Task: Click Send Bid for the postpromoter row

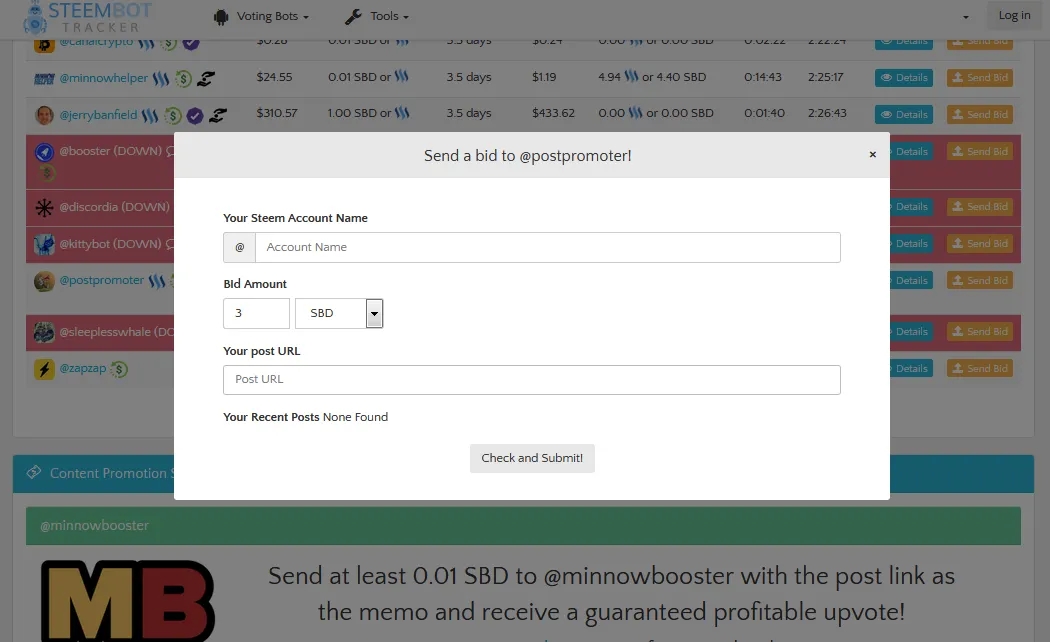Action: pyautogui.click(x=980, y=280)
